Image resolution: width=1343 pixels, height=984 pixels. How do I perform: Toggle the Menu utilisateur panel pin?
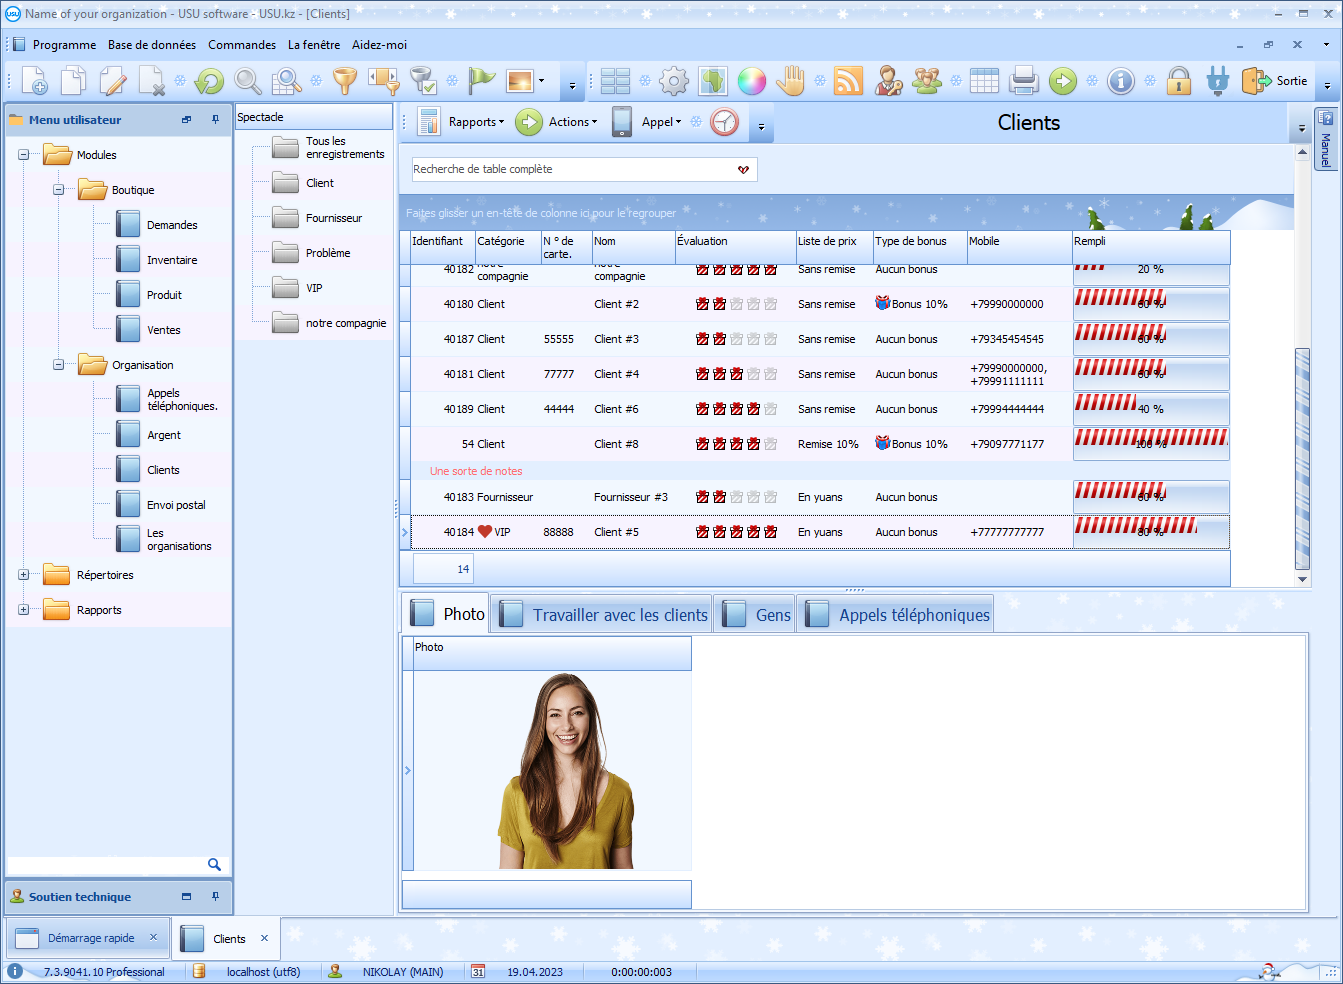click(215, 119)
